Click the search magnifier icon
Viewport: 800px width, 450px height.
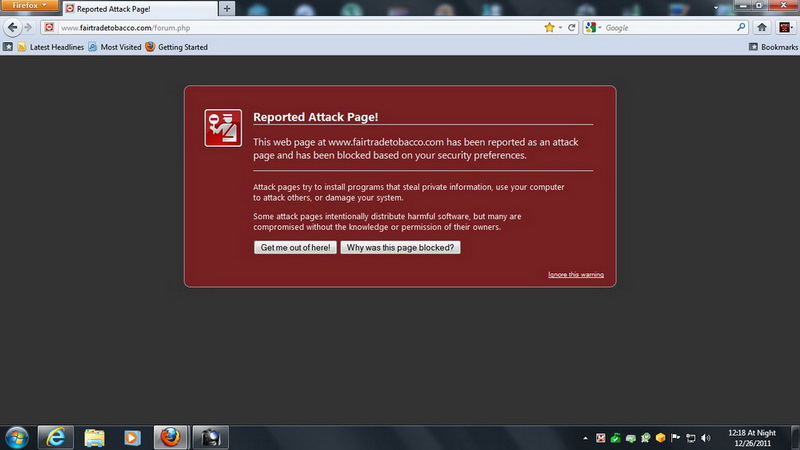click(x=741, y=27)
